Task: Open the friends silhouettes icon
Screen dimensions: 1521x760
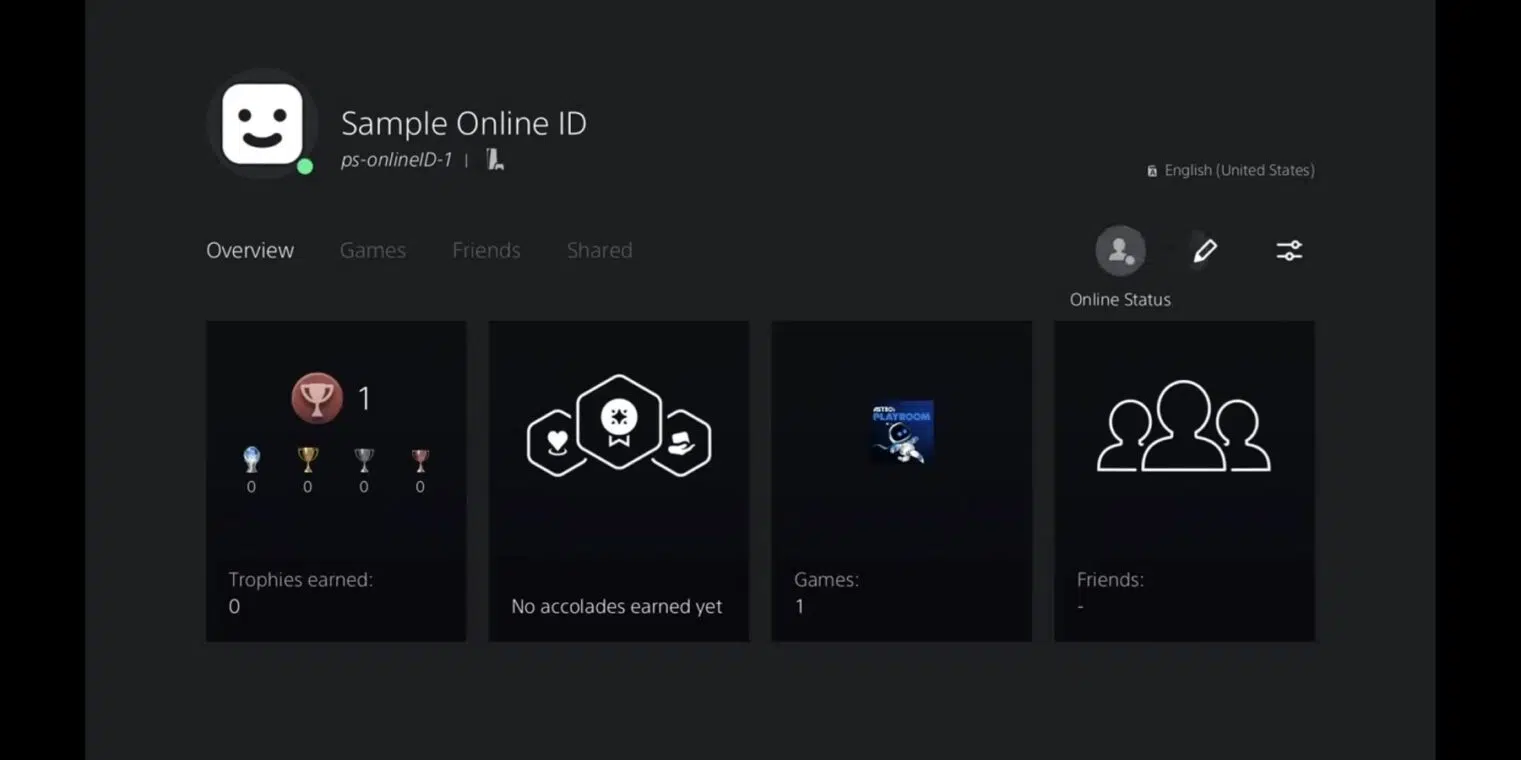Action: [1183, 427]
